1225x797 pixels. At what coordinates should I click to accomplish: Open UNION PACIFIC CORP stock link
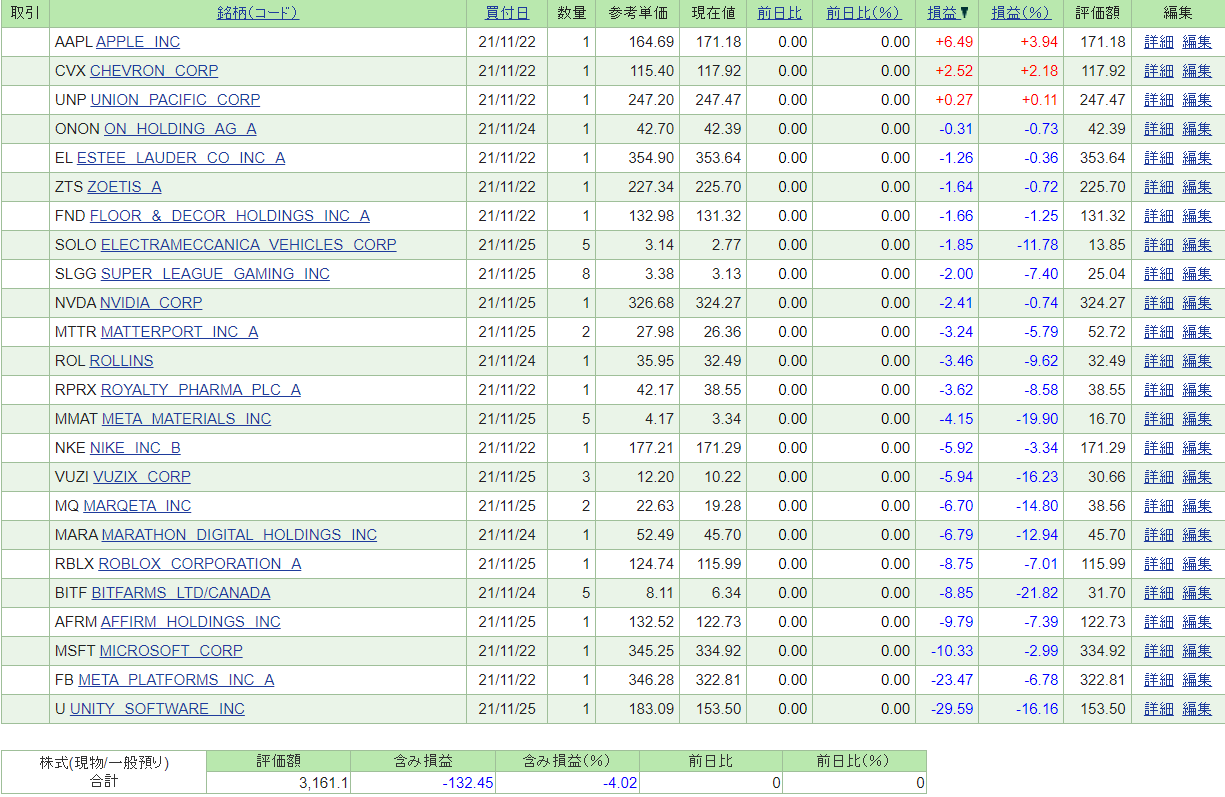point(175,100)
